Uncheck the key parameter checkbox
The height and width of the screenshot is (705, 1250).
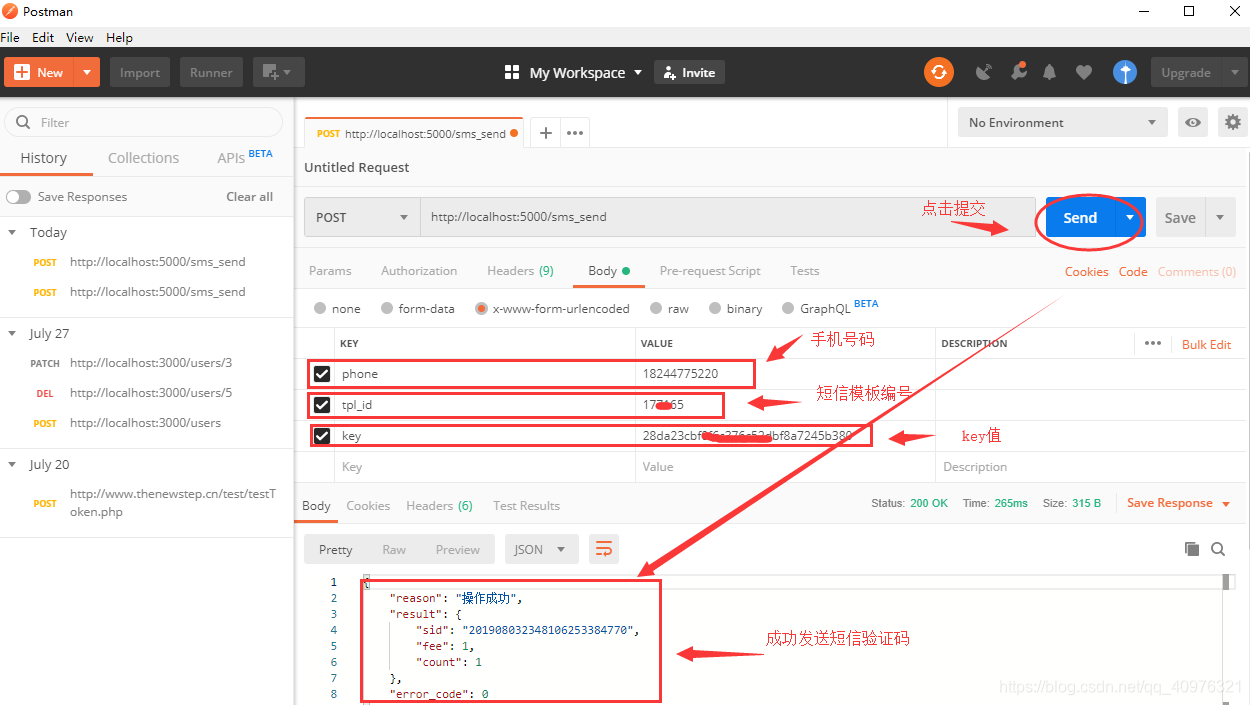tap(322, 436)
